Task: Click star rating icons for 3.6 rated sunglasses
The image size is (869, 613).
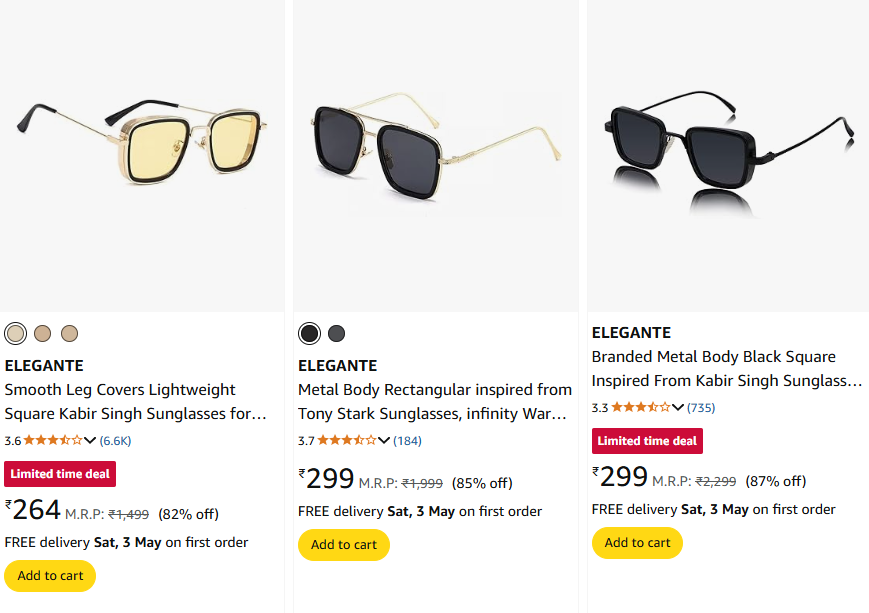Action: [53, 440]
